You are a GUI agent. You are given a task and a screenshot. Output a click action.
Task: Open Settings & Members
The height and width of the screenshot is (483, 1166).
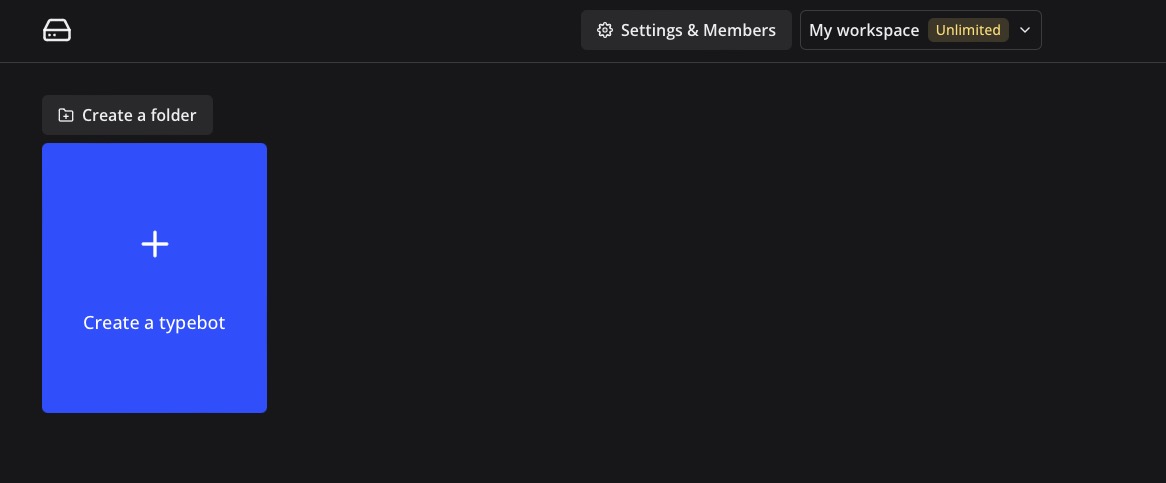tap(686, 30)
